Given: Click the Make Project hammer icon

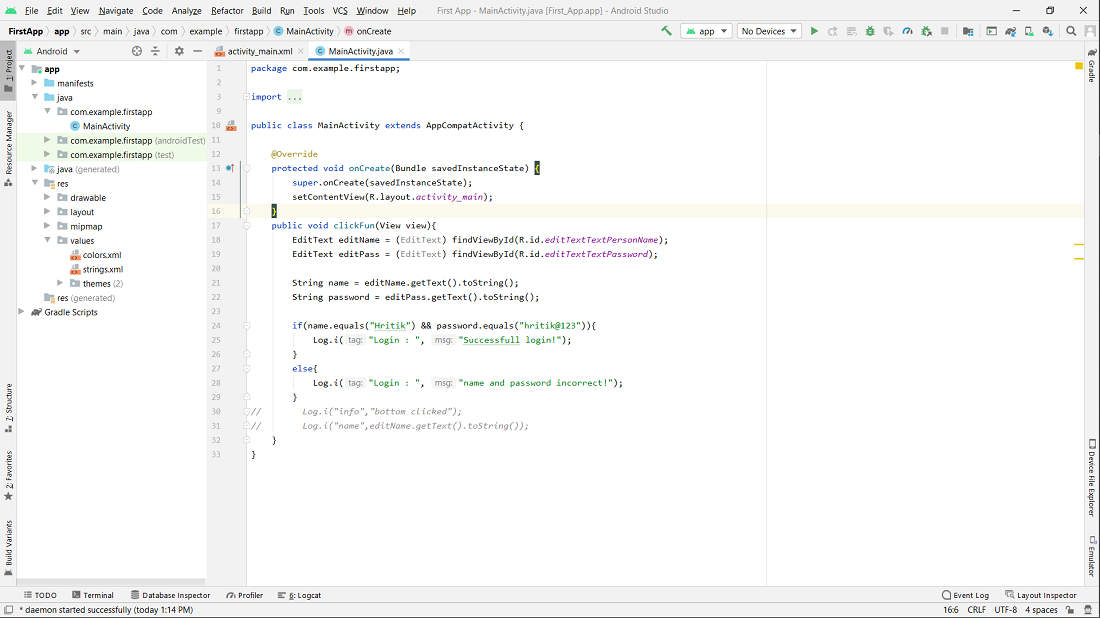Looking at the screenshot, I should tap(667, 31).
